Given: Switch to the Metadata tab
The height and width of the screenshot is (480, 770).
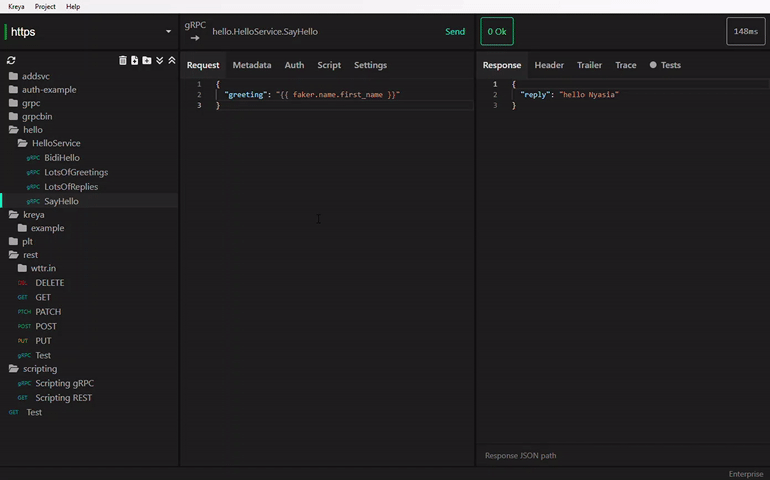Looking at the screenshot, I should coord(251,65).
